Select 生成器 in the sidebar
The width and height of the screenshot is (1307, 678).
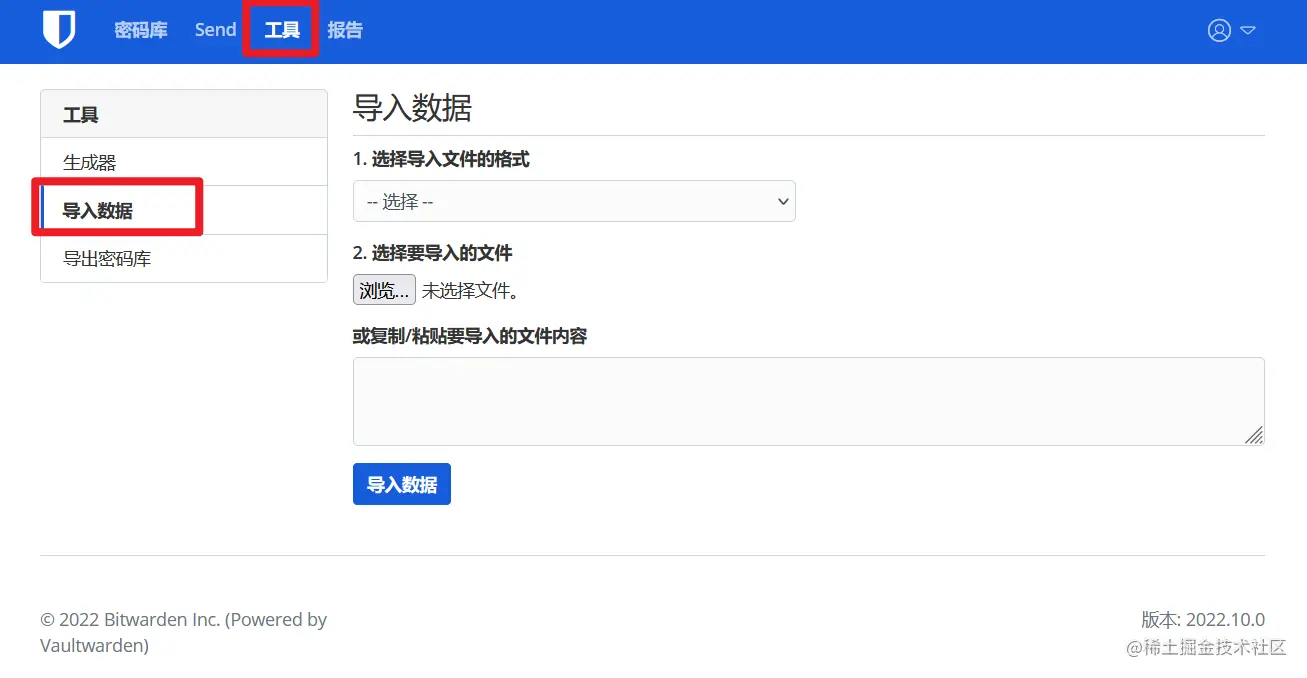[89, 161]
